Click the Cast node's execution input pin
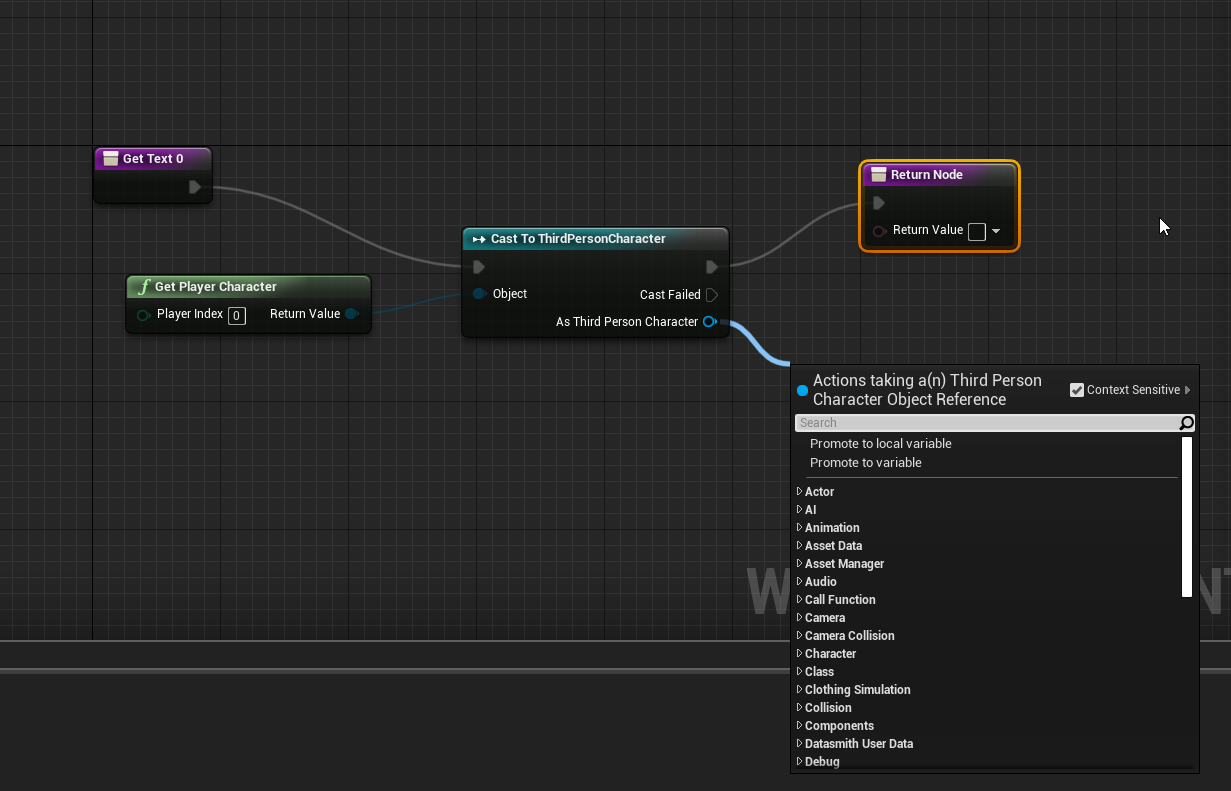 (x=479, y=267)
